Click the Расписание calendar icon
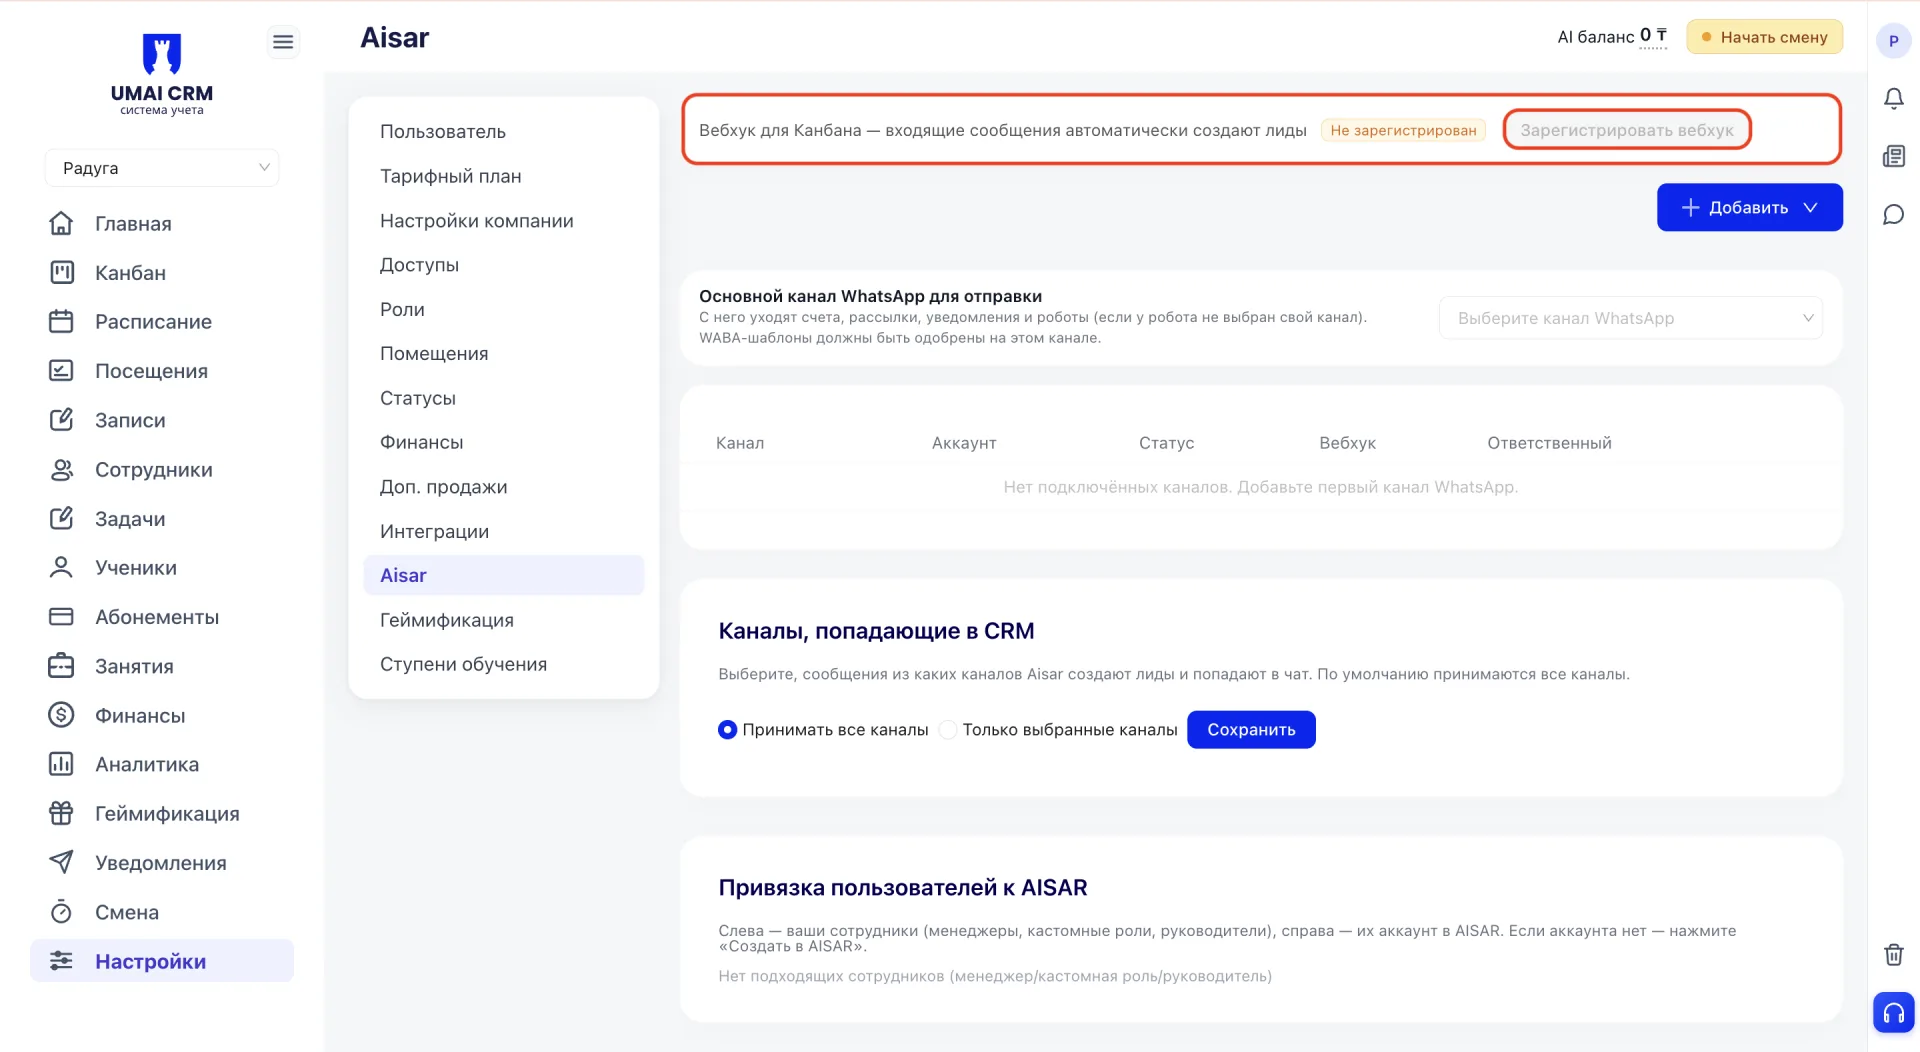The width and height of the screenshot is (1920, 1052). pyautogui.click(x=61, y=321)
